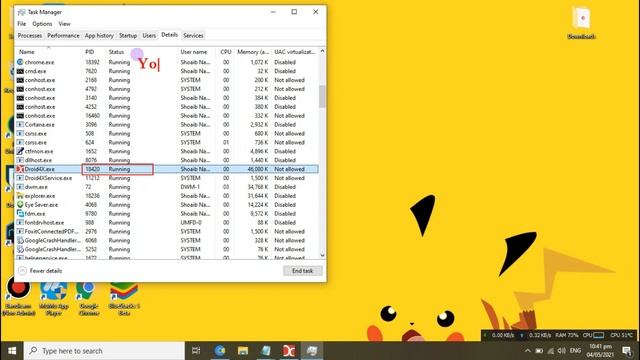Click the scrollbar down arrow

[322, 256]
